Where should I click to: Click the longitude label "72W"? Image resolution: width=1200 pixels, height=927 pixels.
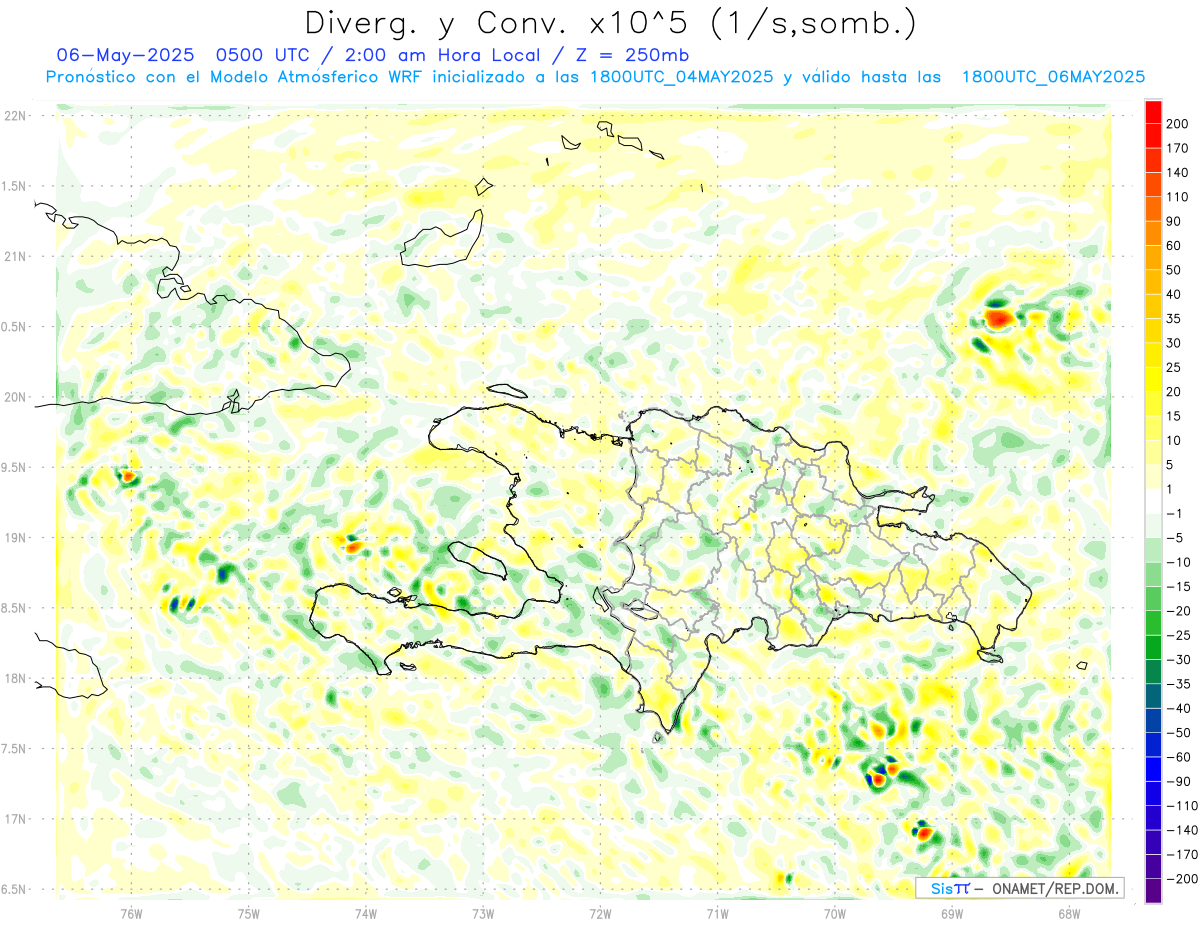click(x=600, y=914)
